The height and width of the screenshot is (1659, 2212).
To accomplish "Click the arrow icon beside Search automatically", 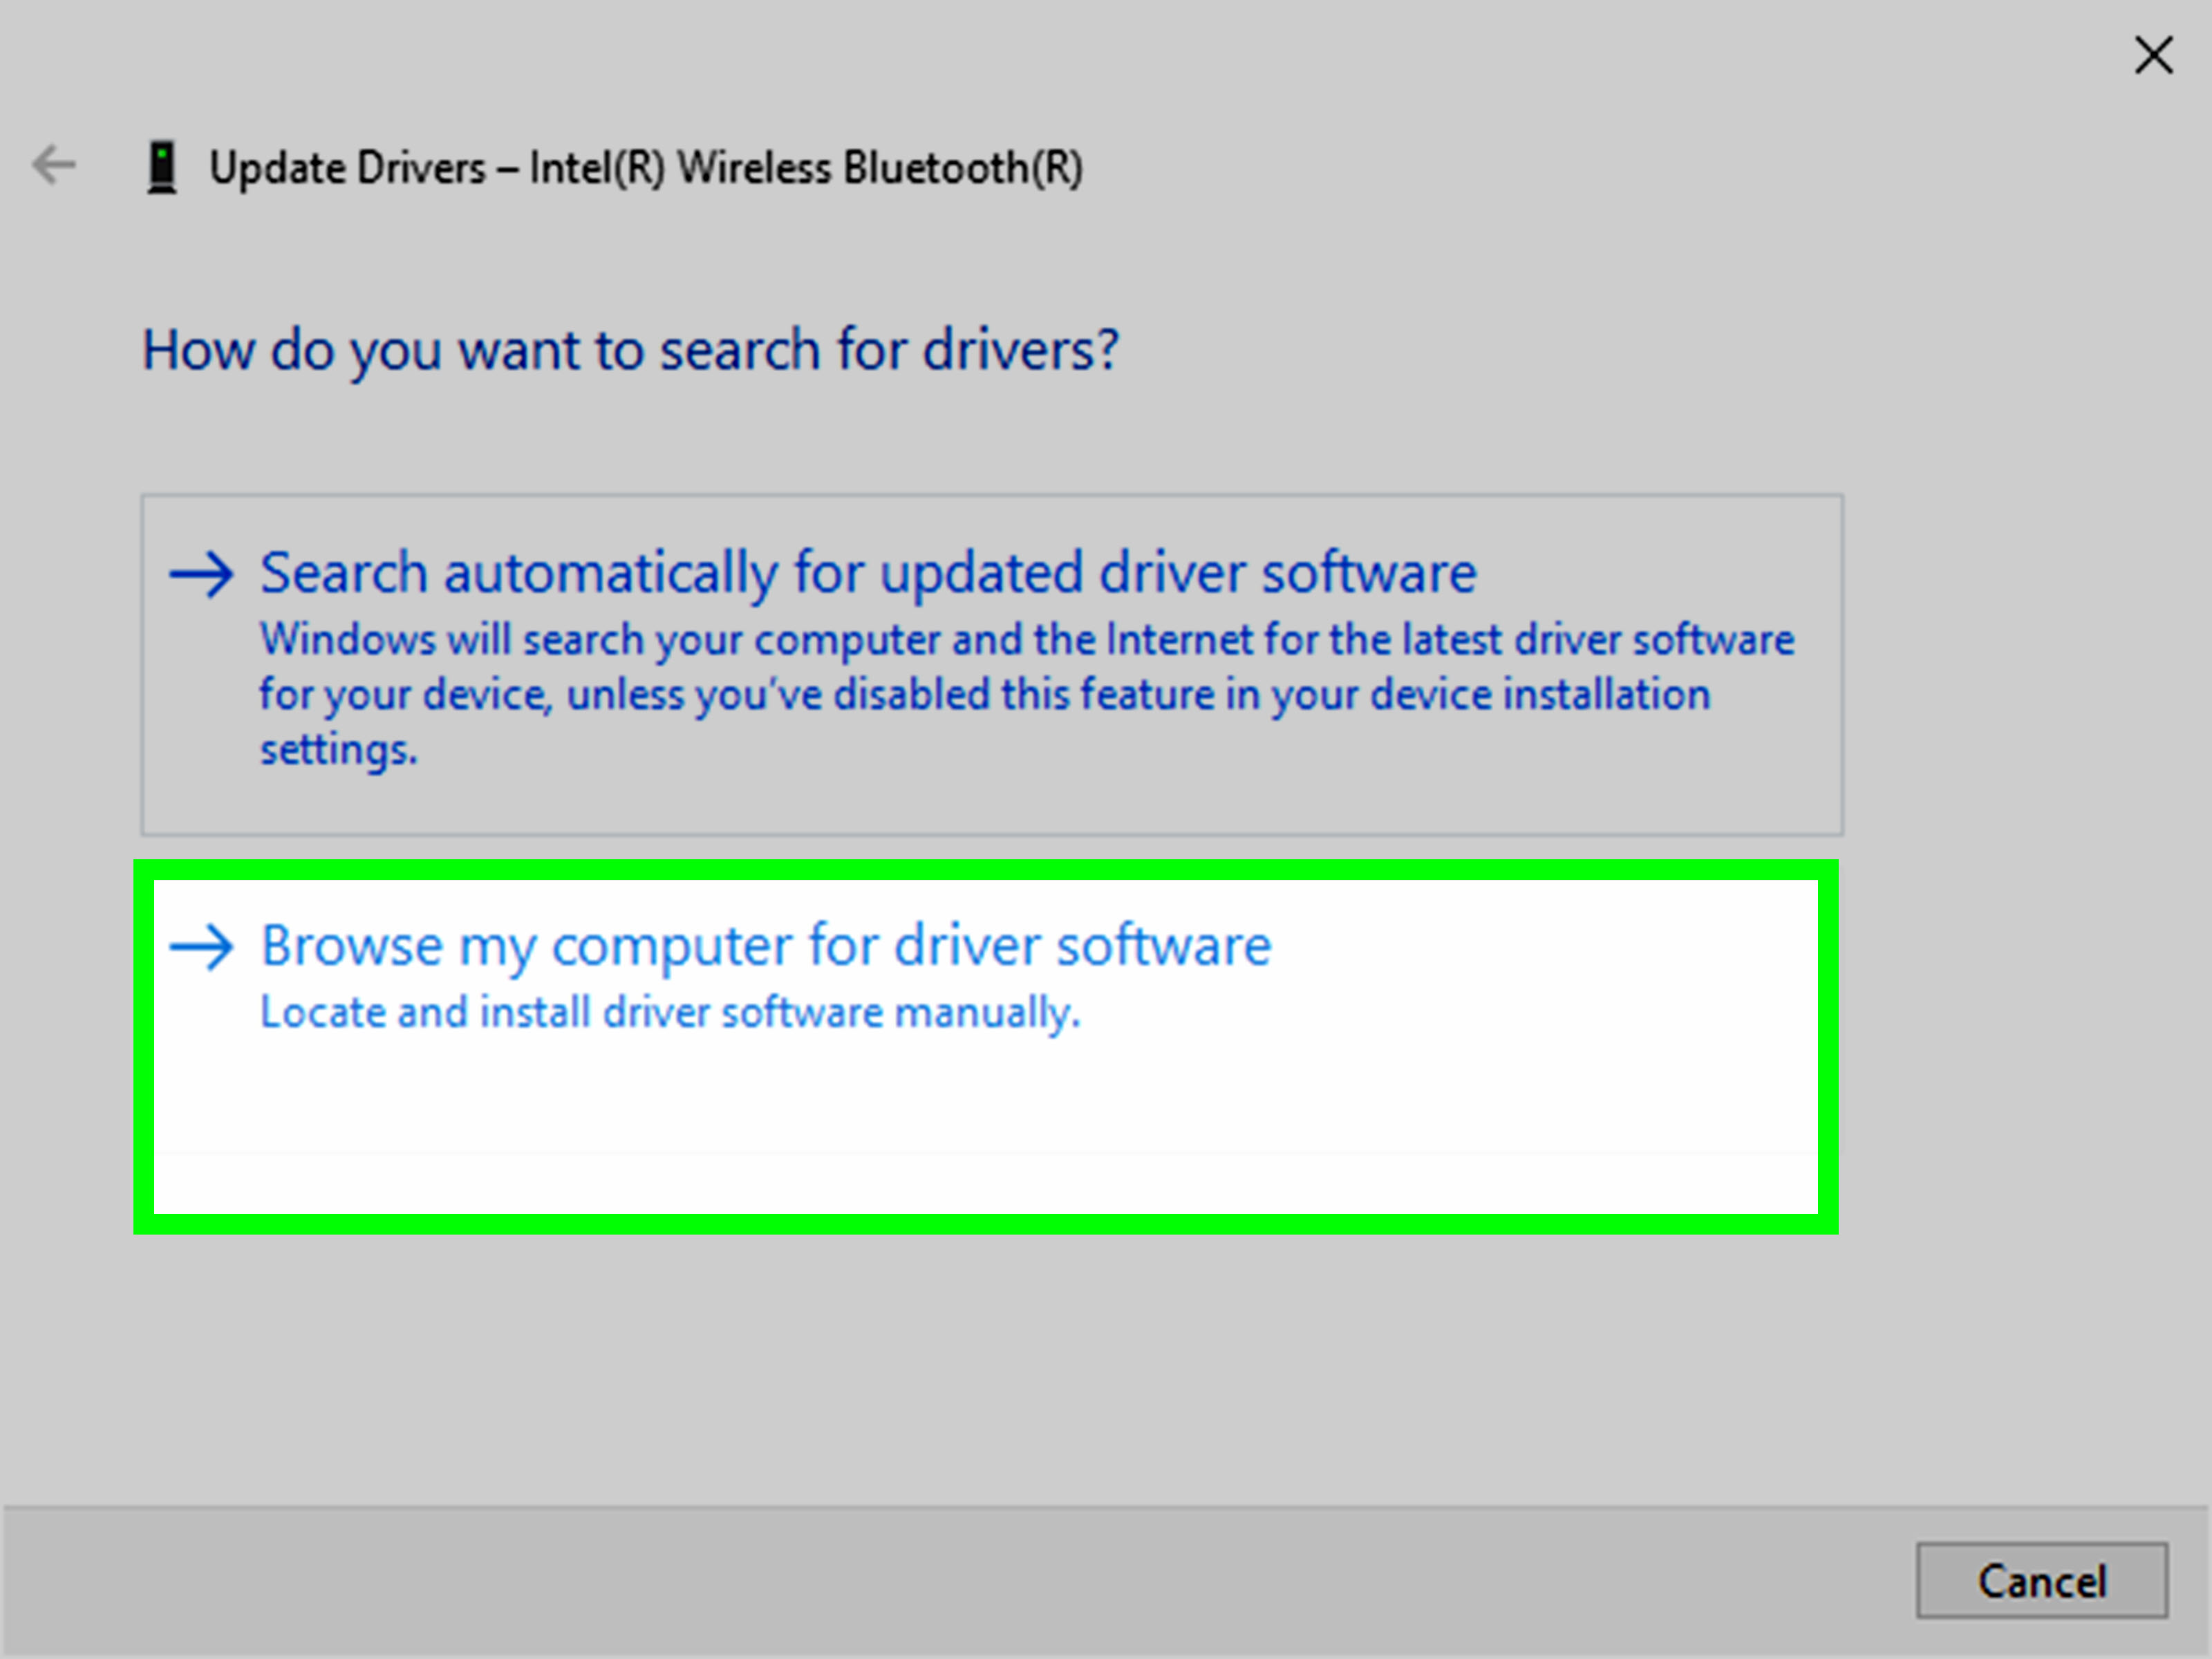I will [201, 574].
